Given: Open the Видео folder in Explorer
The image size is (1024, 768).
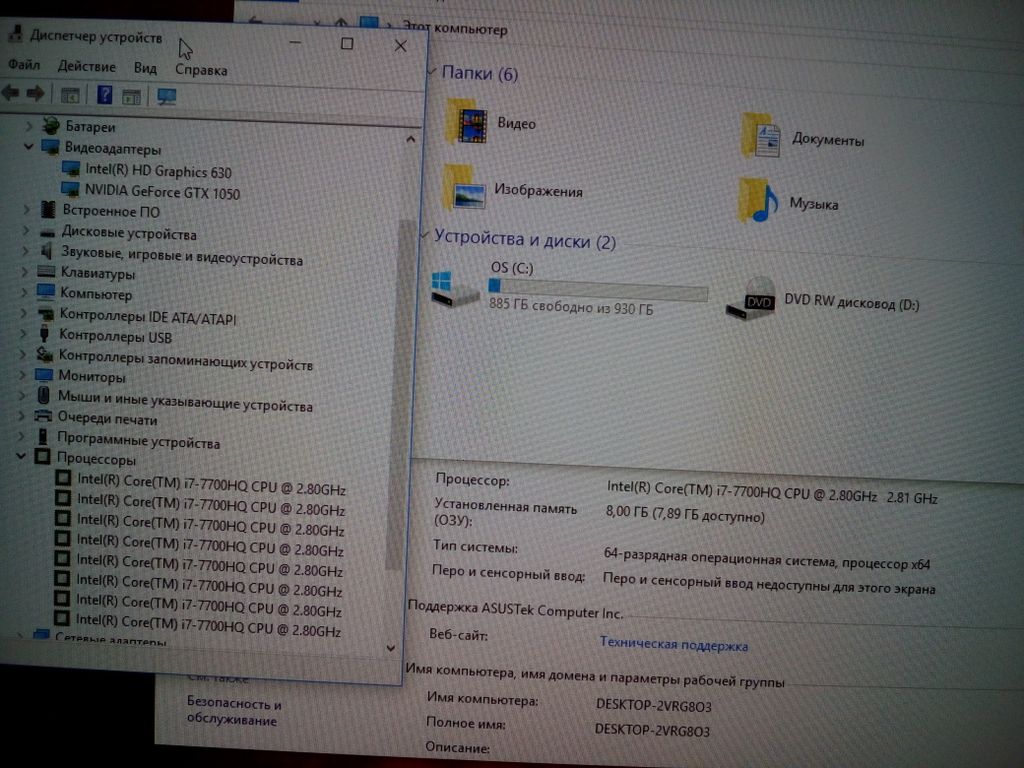Looking at the screenshot, I should (491, 122).
